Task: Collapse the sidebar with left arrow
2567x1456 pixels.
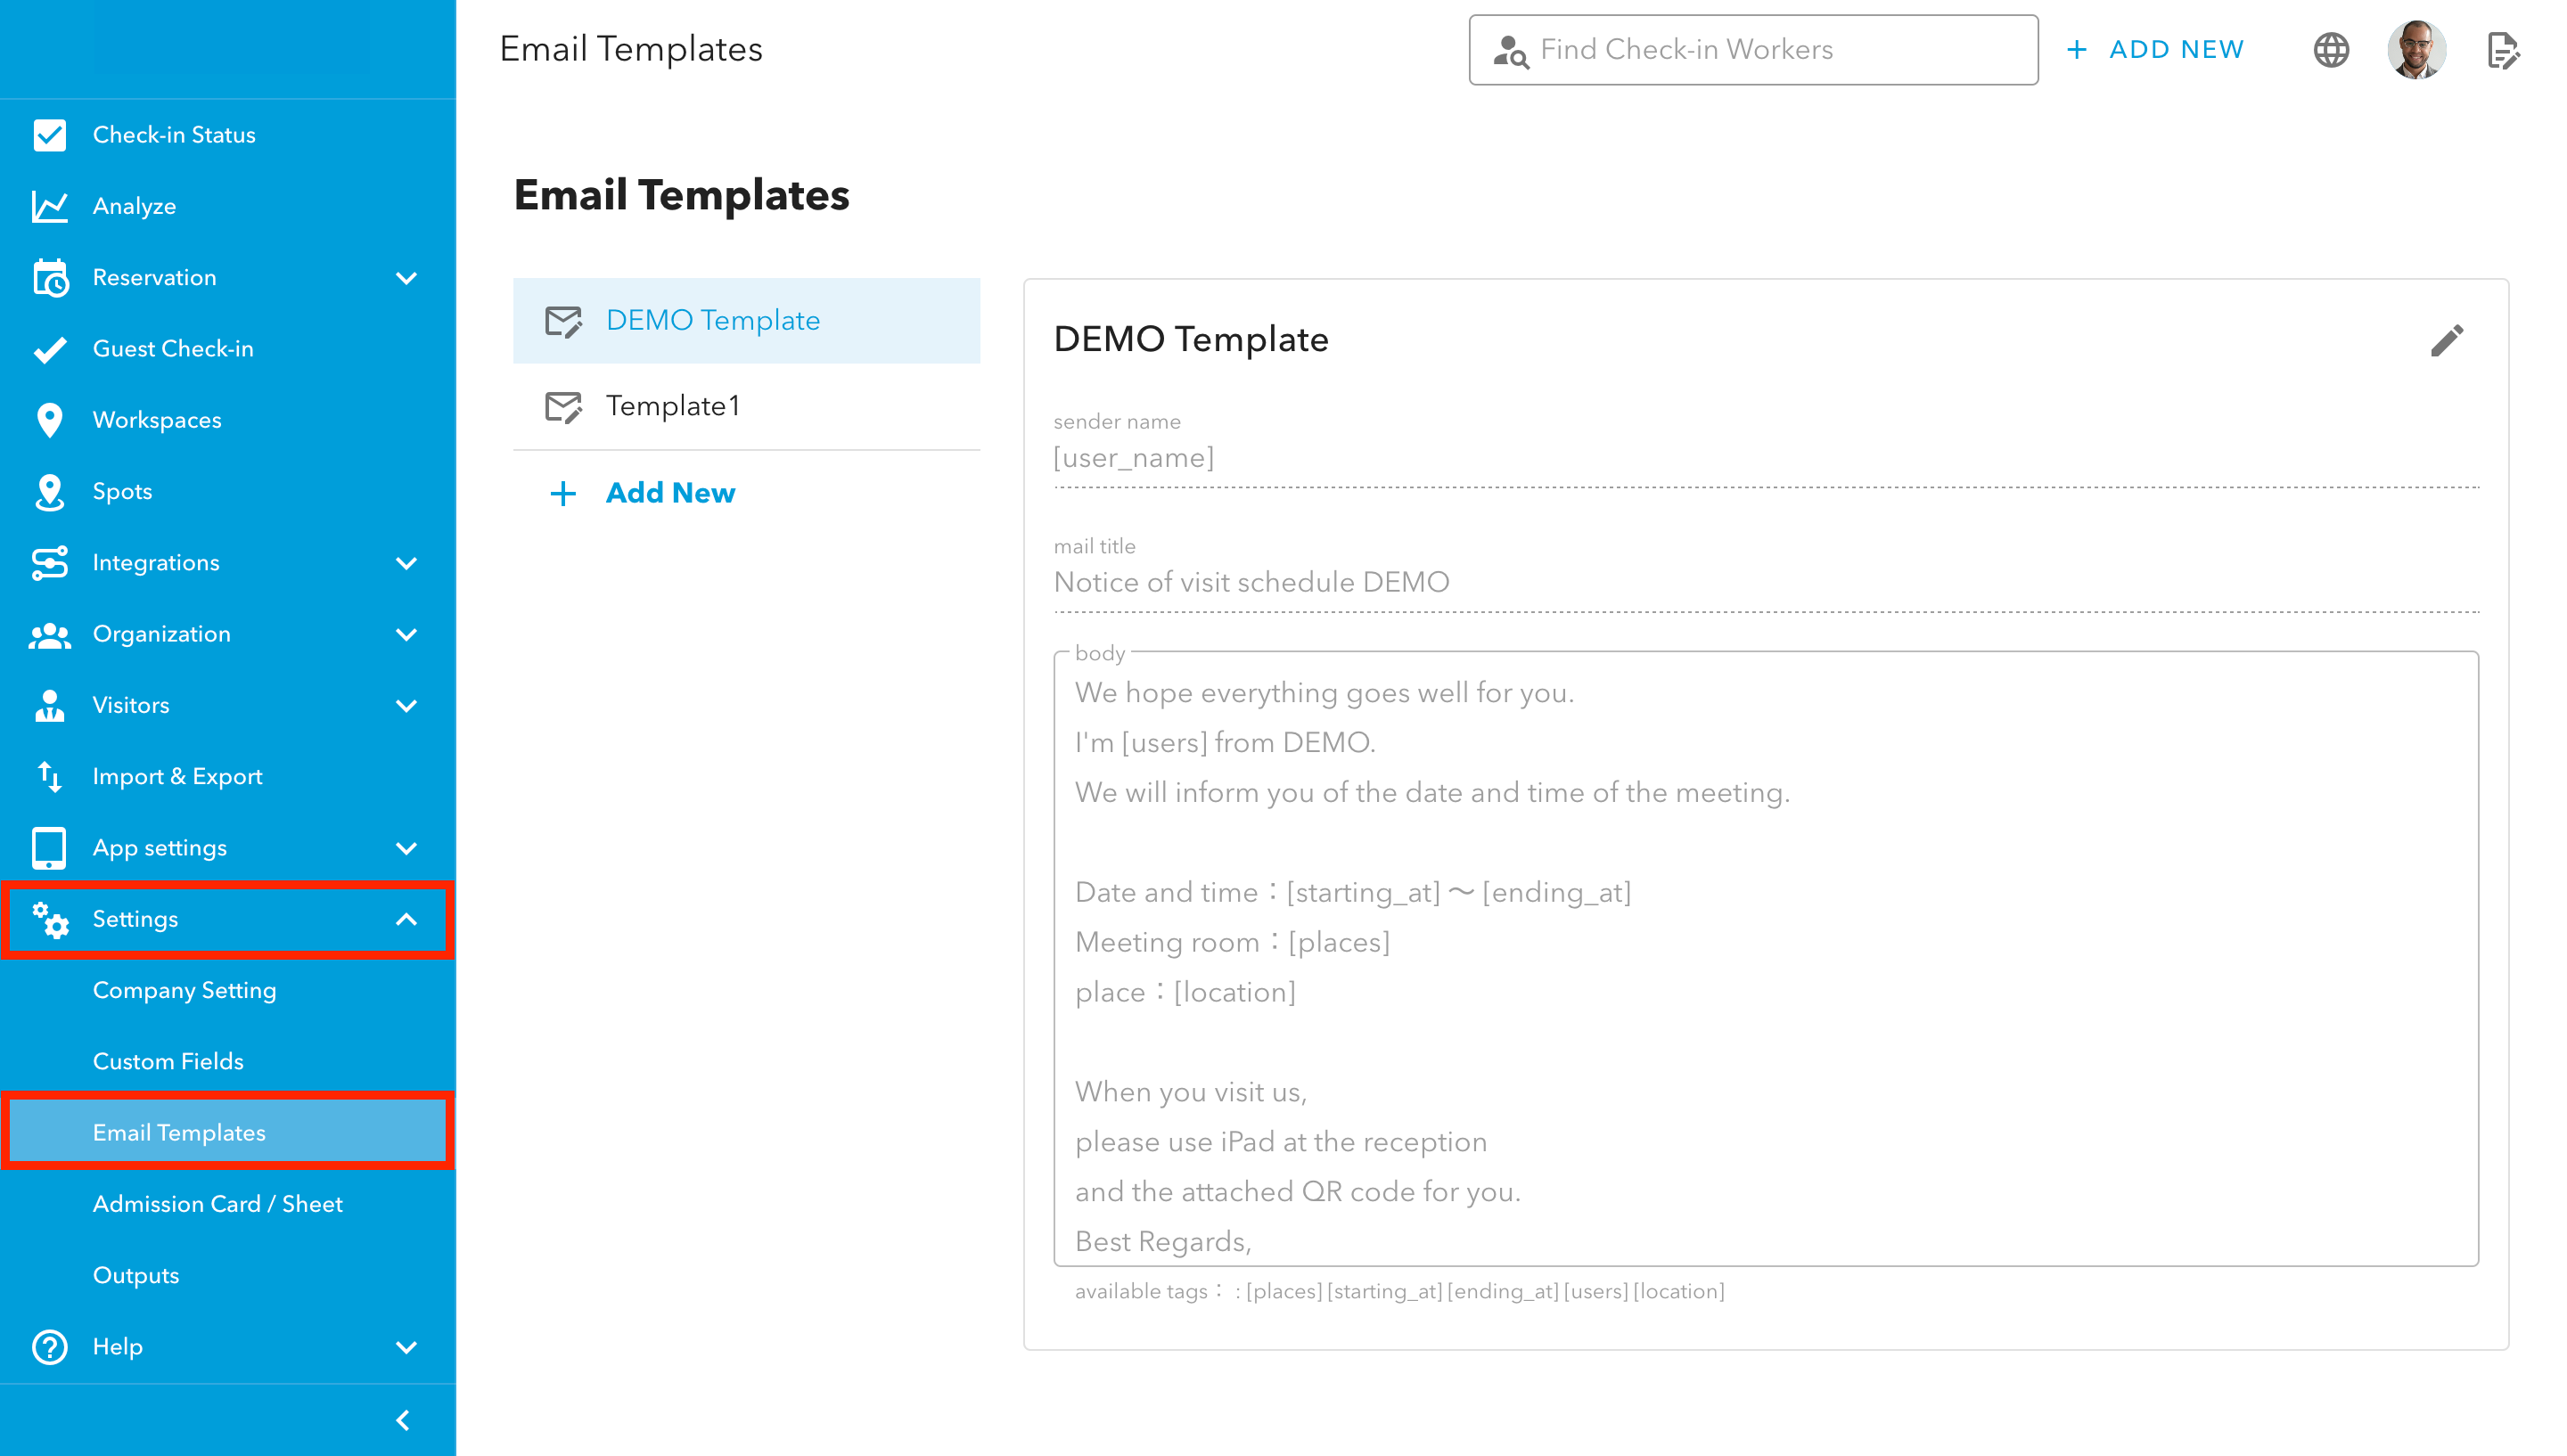Action: [x=403, y=1420]
